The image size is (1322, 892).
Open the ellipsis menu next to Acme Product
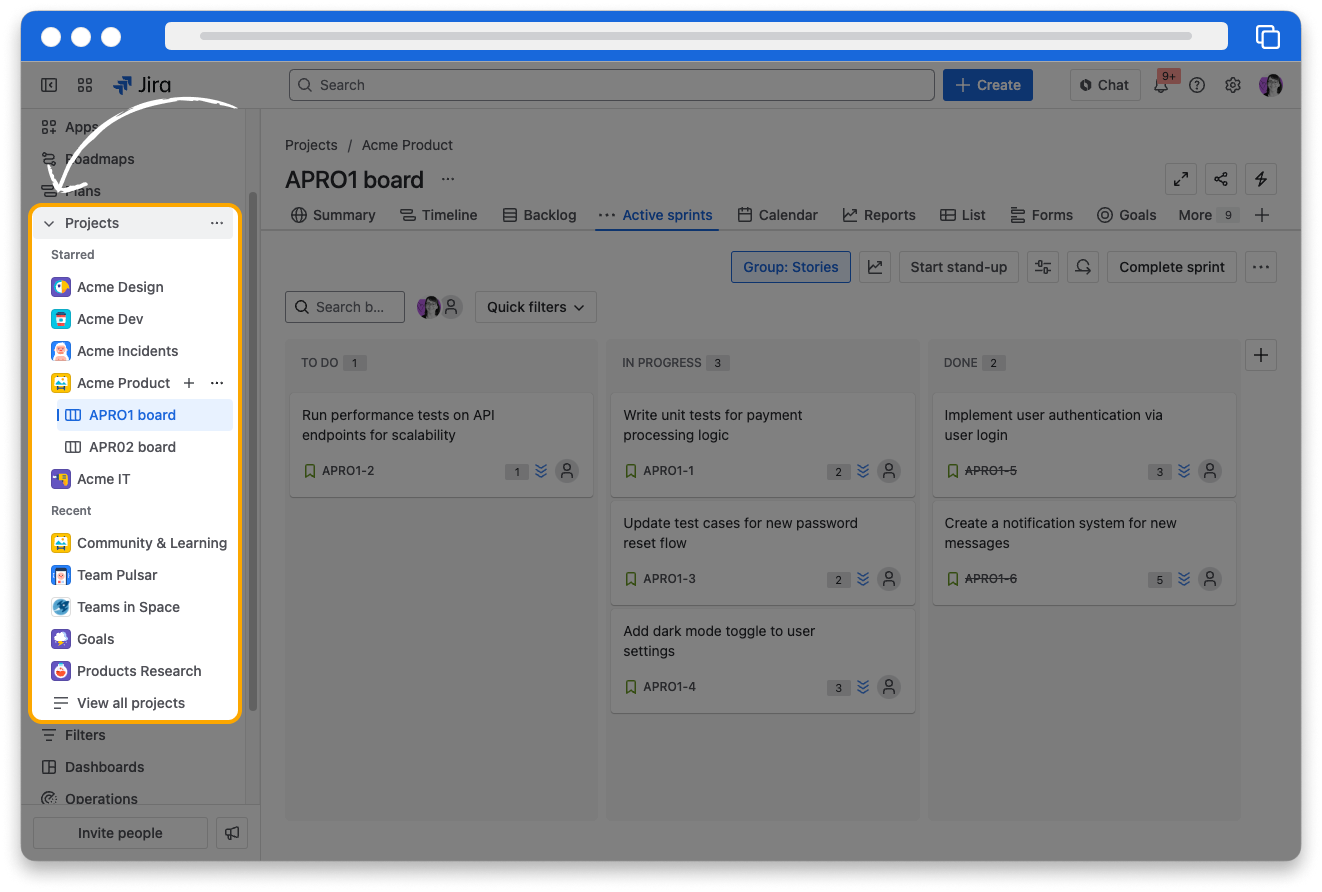pos(217,383)
